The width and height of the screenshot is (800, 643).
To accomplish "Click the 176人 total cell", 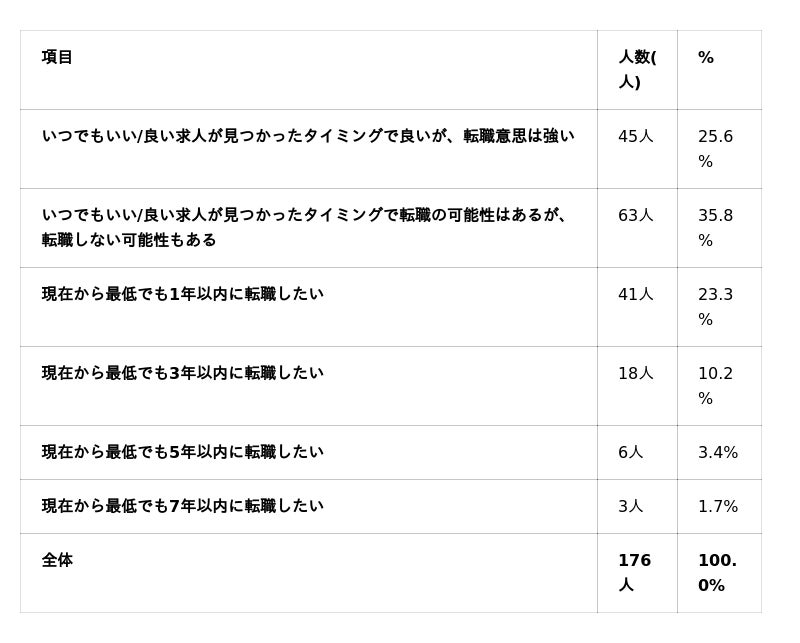I will tap(634, 572).
